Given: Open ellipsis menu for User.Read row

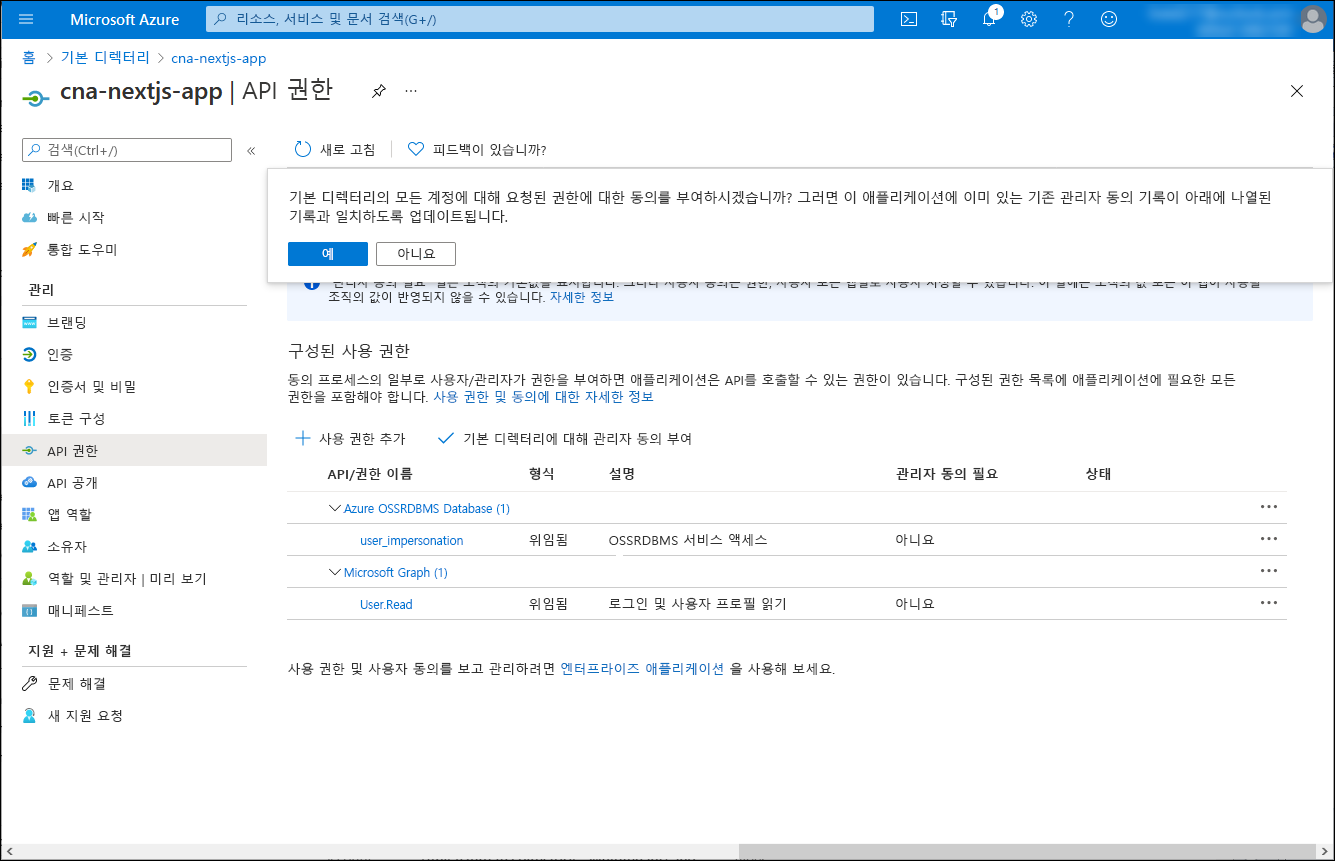Looking at the screenshot, I should pyautogui.click(x=1269, y=603).
